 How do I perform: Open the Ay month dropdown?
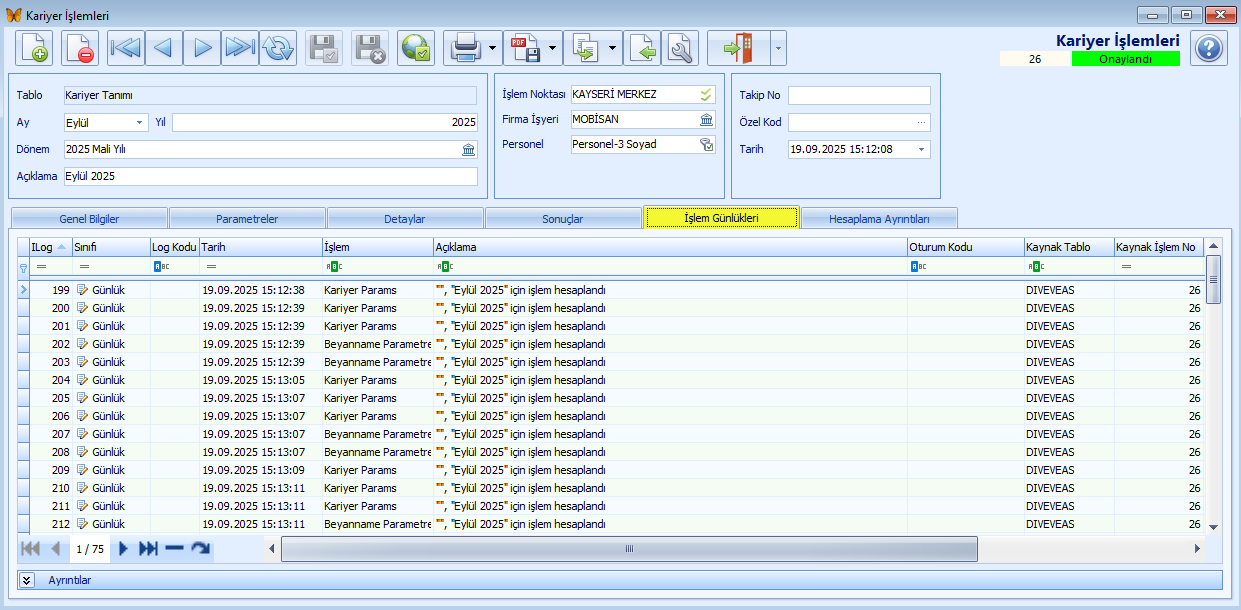[x=140, y=122]
